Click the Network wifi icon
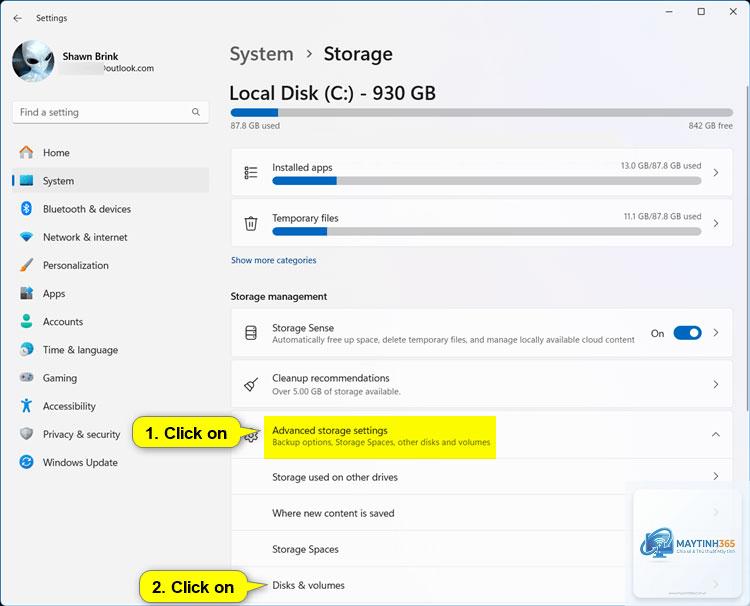 pyautogui.click(x=26, y=237)
